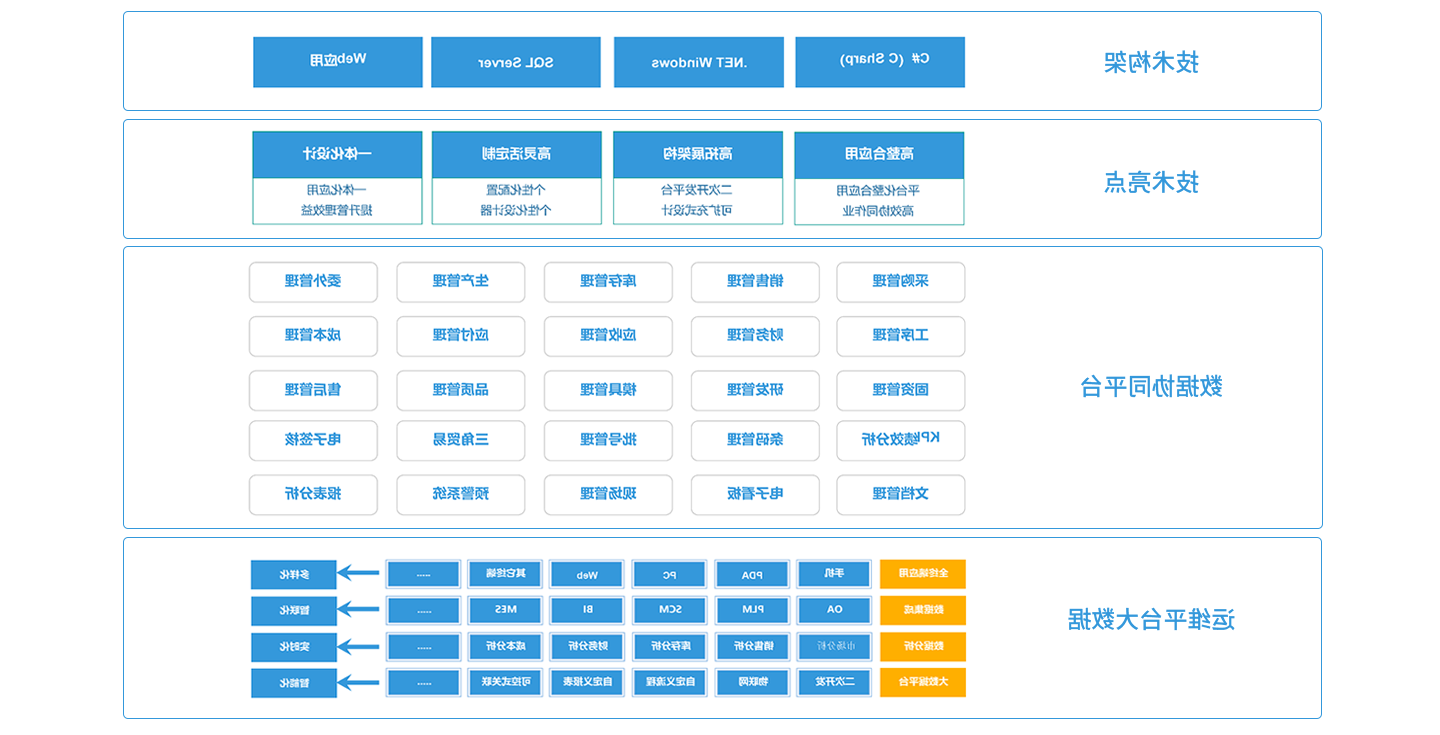Click the KPI绩效分析 module
The height and width of the screenshot is (735, 1440).
tap(901, 440)
